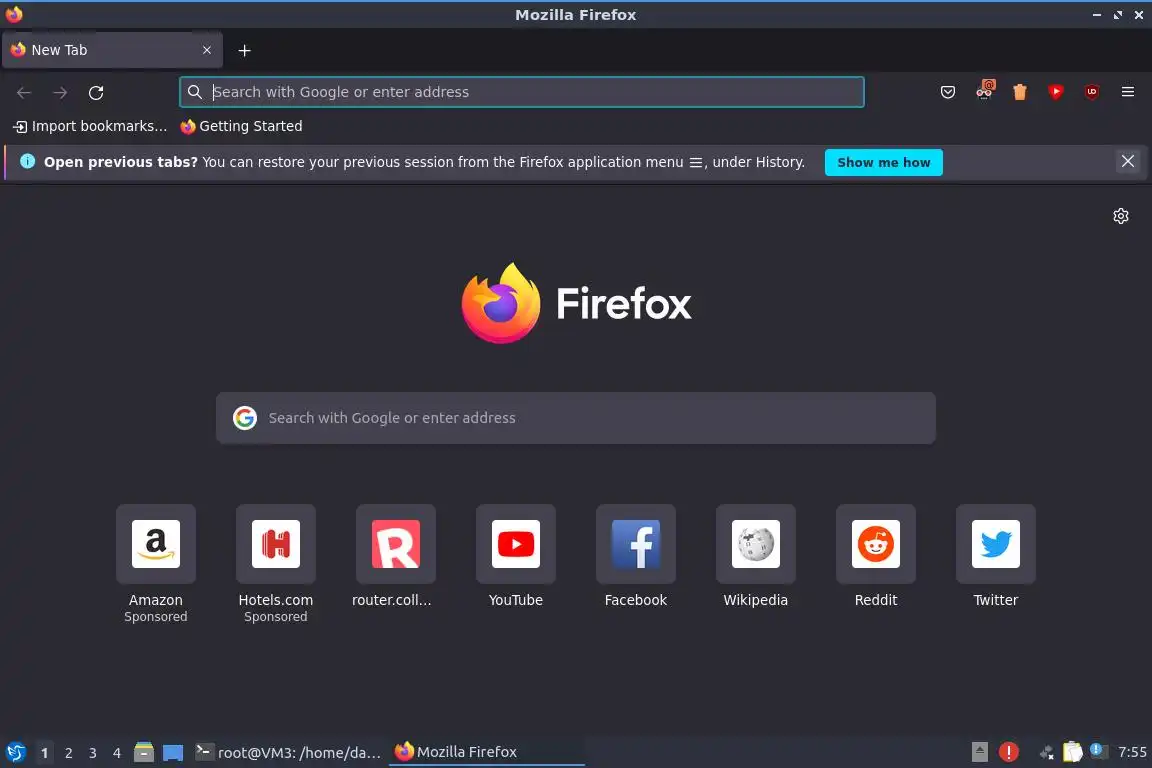
Task: Click Import bookmarks in bookmarks bar
Action: coord(90,126)
